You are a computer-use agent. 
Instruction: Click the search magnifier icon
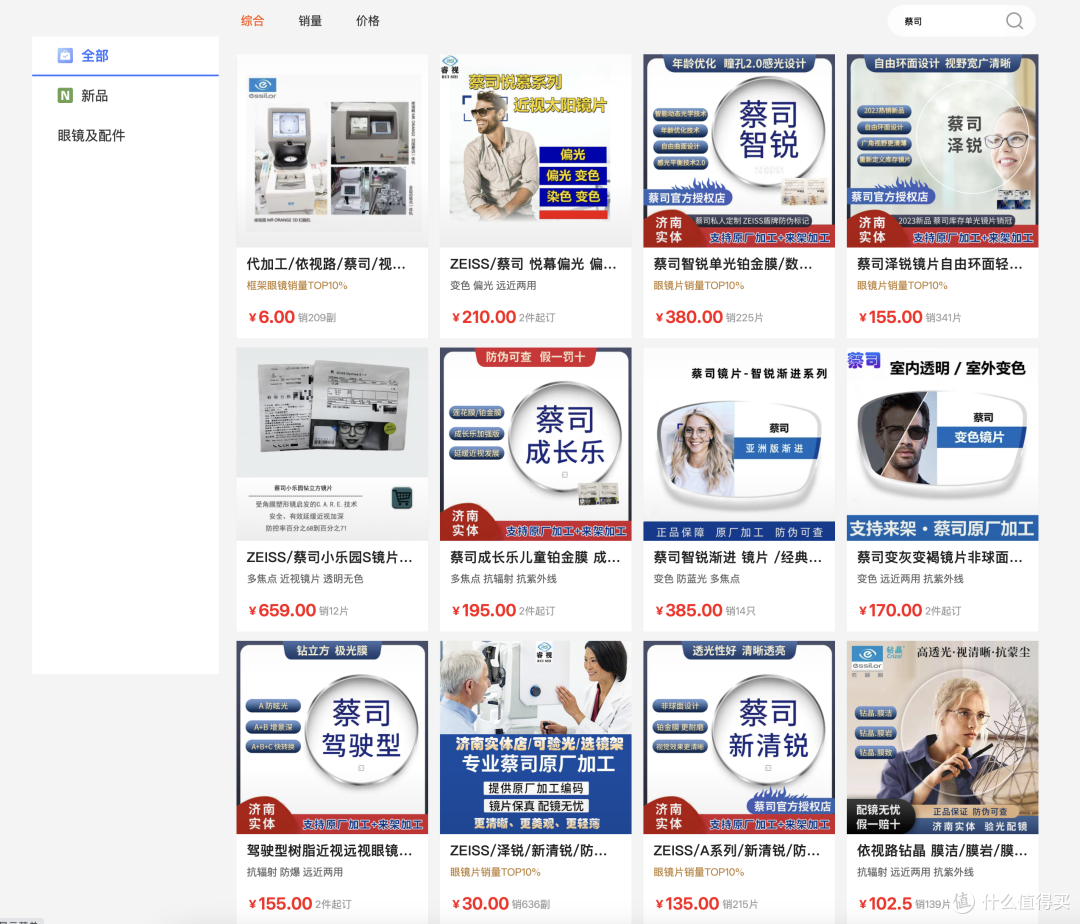pyautogui.click(x=1014, y=21)
